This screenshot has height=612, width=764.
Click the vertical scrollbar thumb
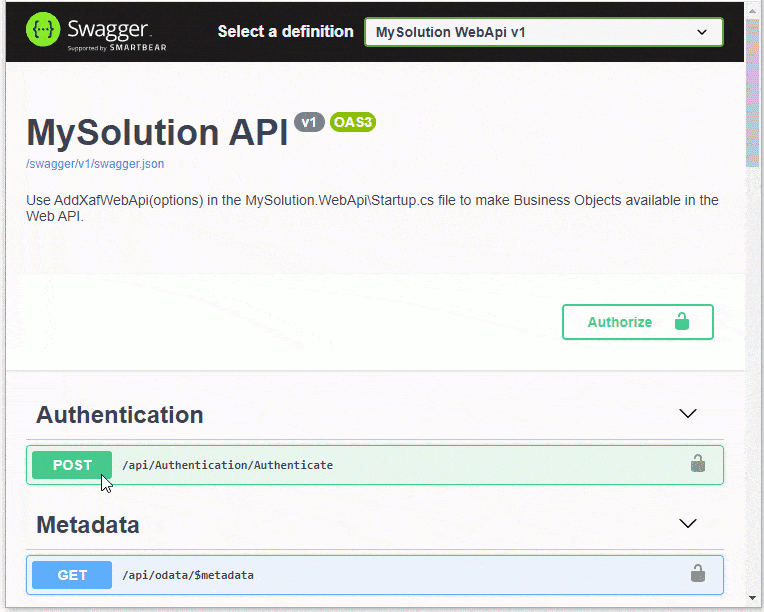tap(753, 93)
